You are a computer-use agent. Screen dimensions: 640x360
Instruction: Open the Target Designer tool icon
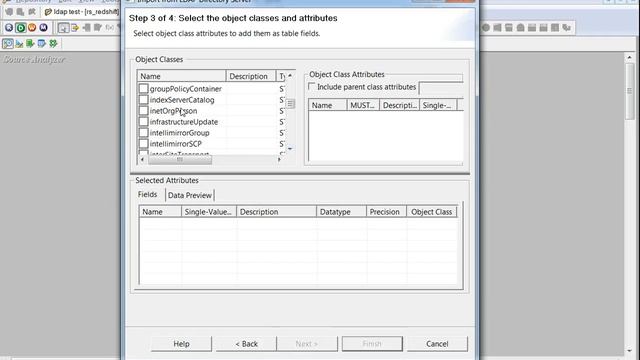click(x=19, y=44)
